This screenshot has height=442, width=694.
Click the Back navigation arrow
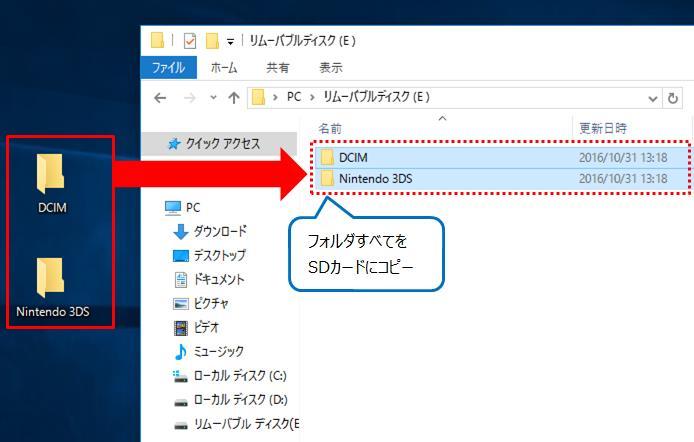click(x=160, y=97)
